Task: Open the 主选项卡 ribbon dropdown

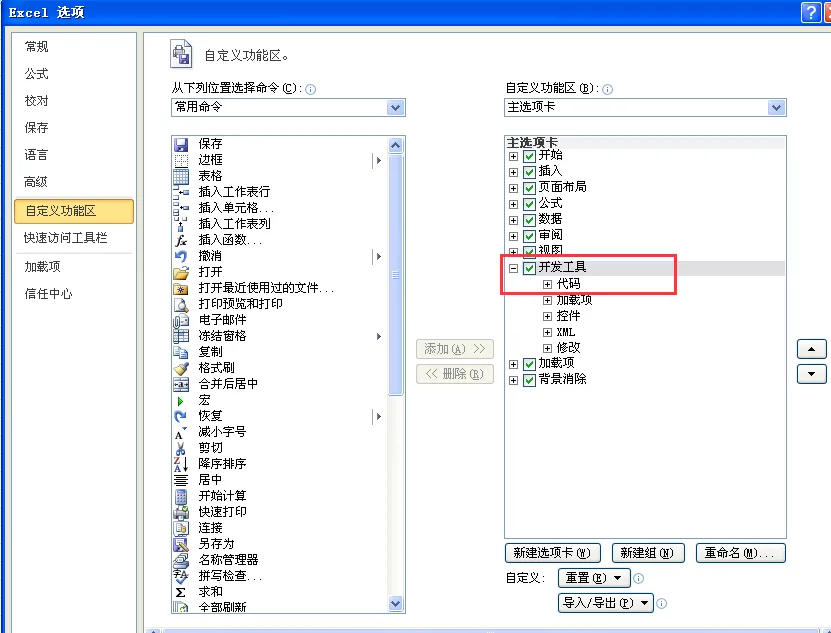Action: (776, 108)
